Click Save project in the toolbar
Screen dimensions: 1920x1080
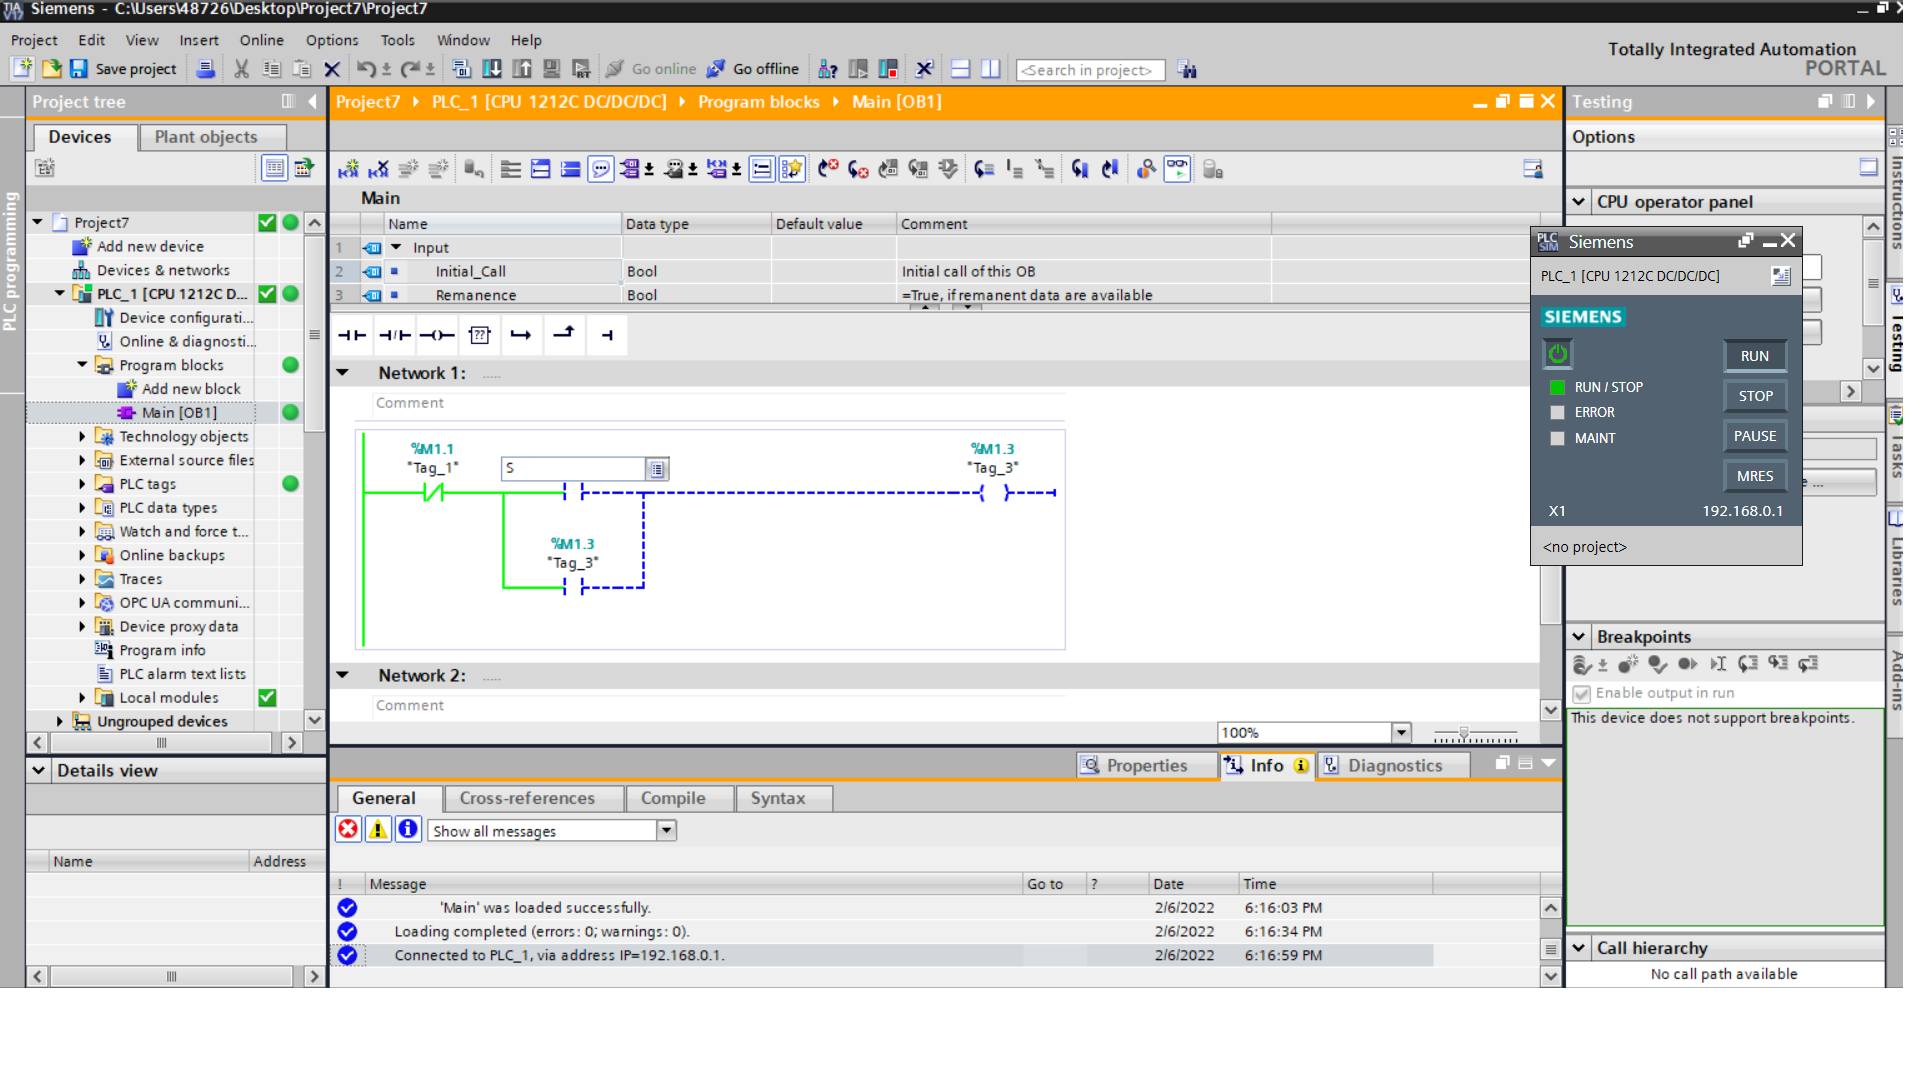(x=123, y=69)
